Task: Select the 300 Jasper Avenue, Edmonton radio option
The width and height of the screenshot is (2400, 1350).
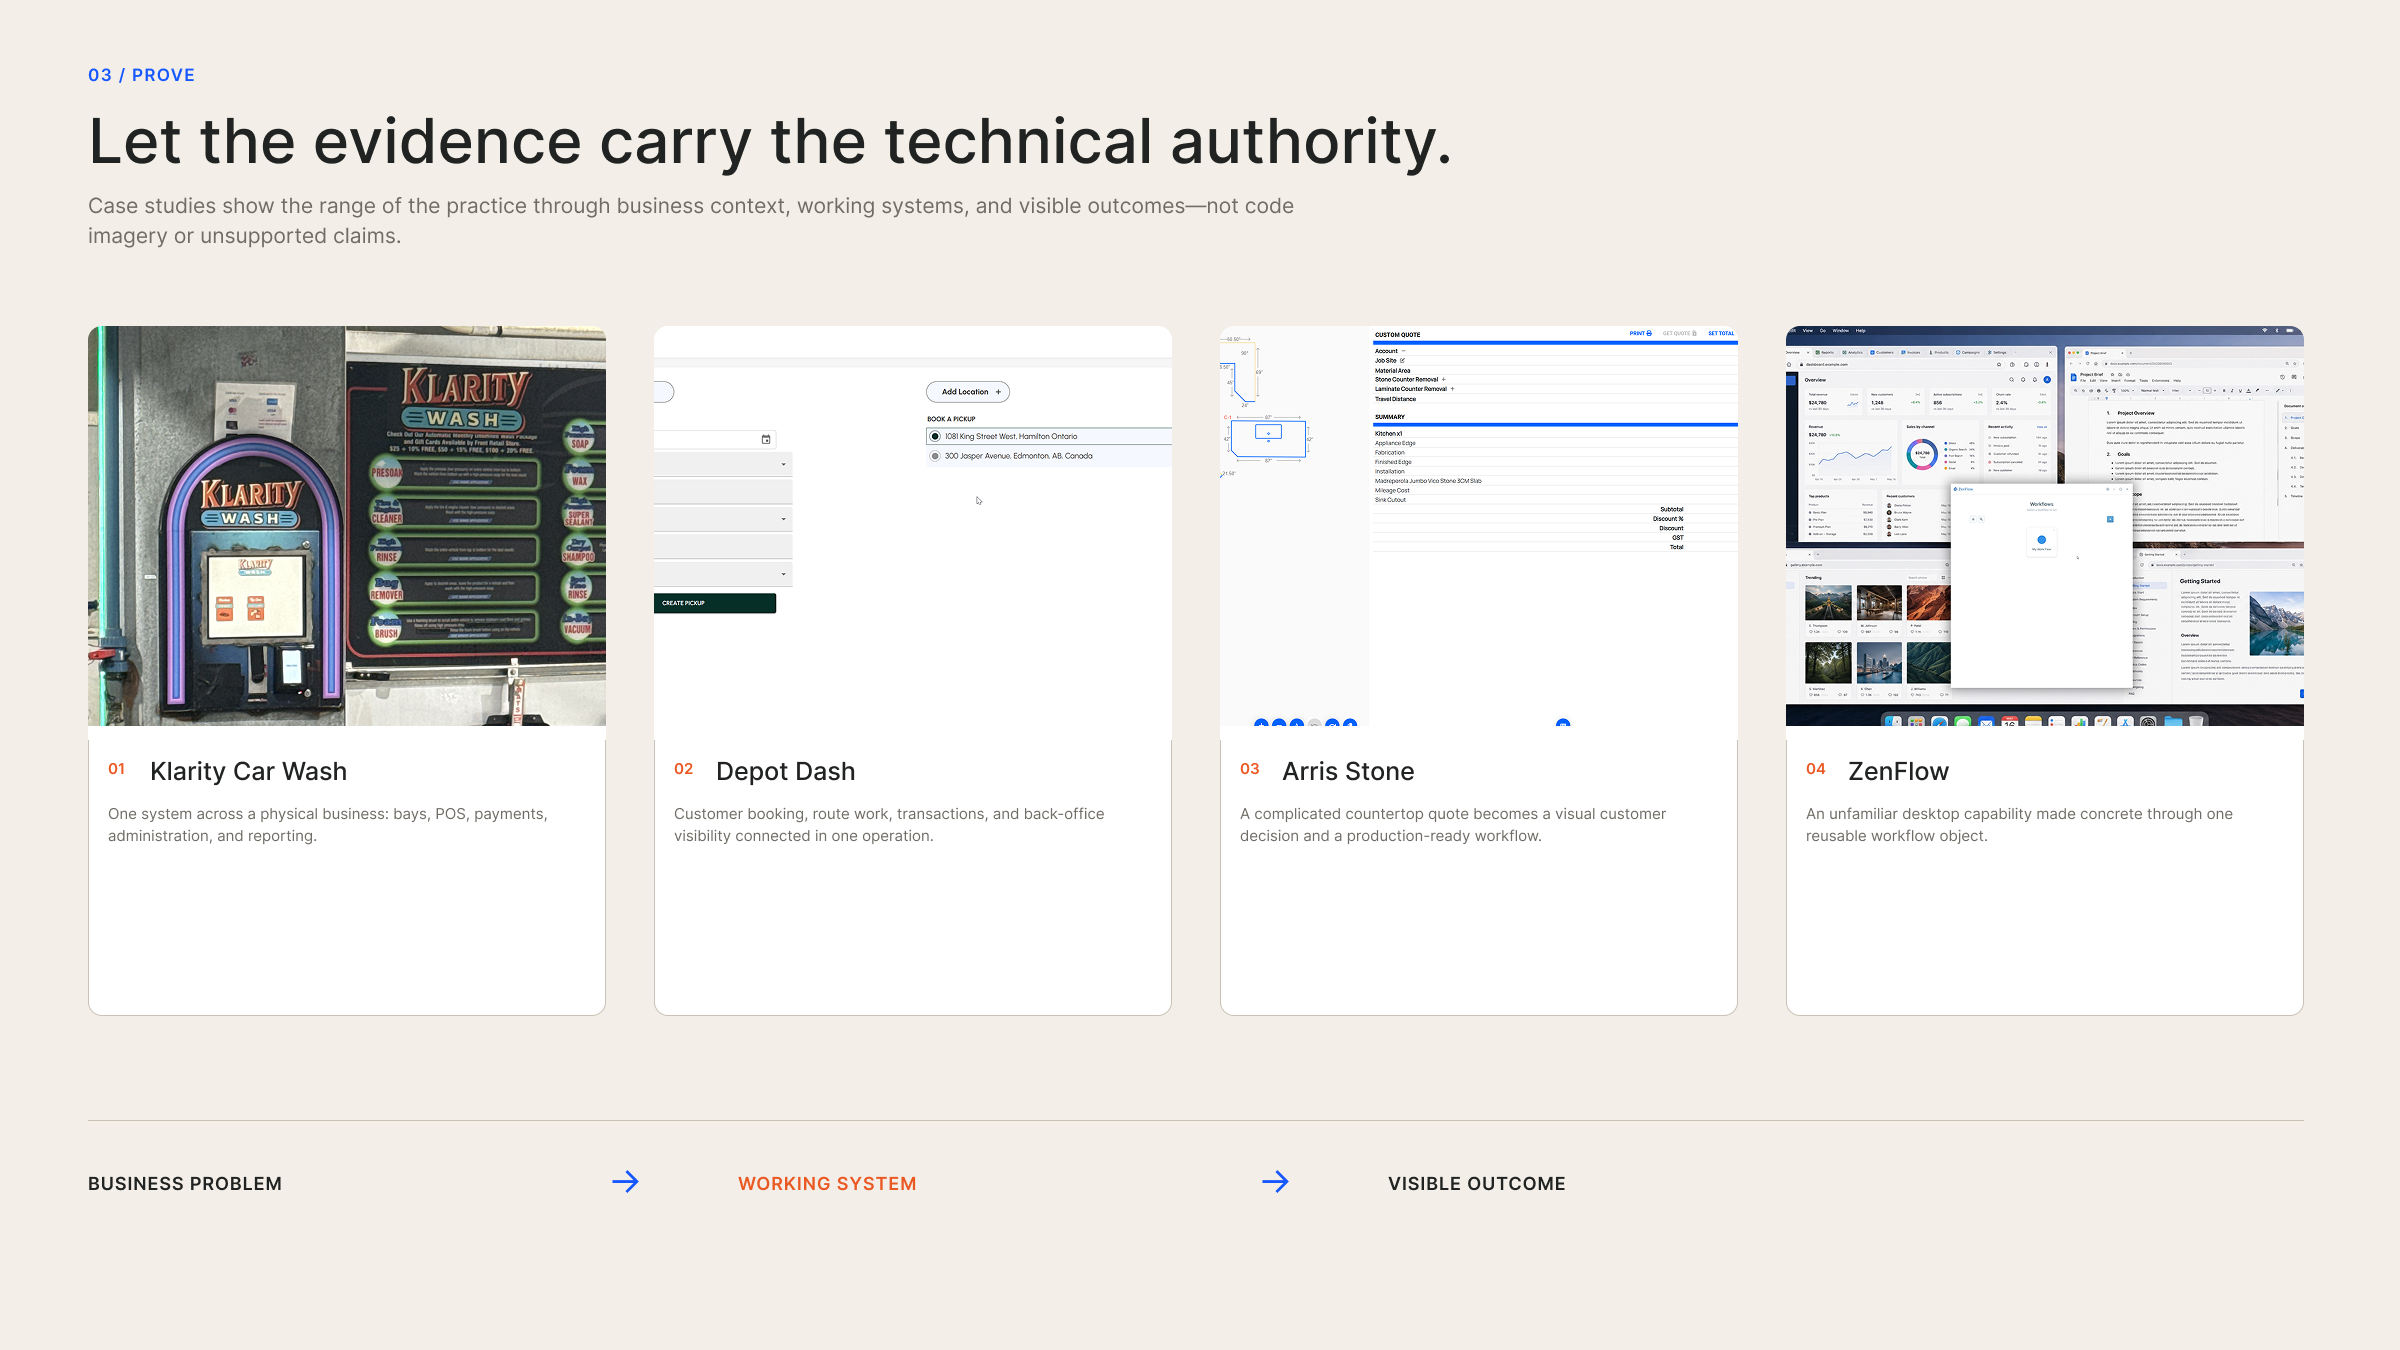Action: (935, 456)
